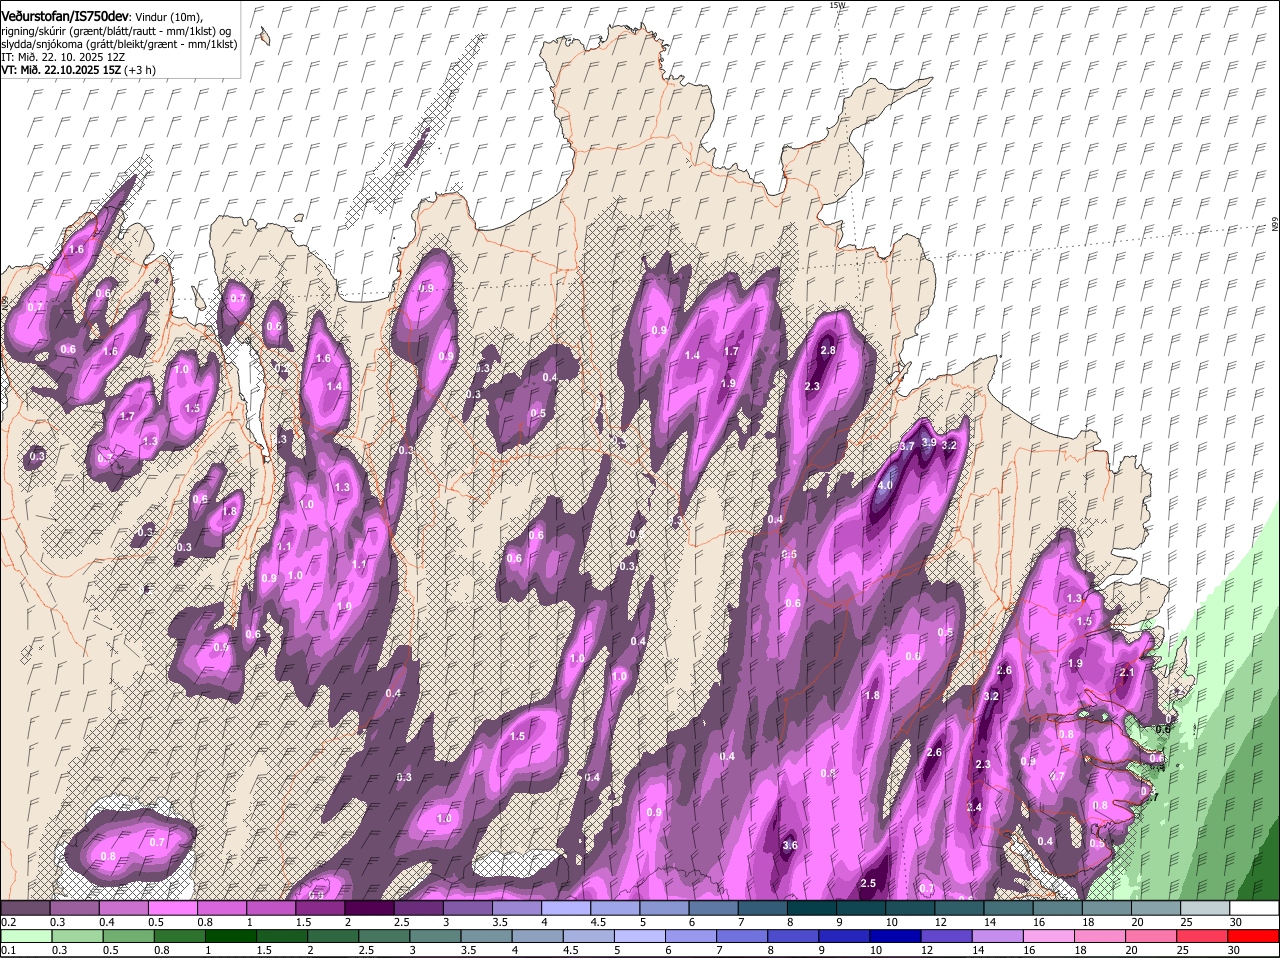Pick the bright magenta 0.8 swatch in top legend

point(221,908)
